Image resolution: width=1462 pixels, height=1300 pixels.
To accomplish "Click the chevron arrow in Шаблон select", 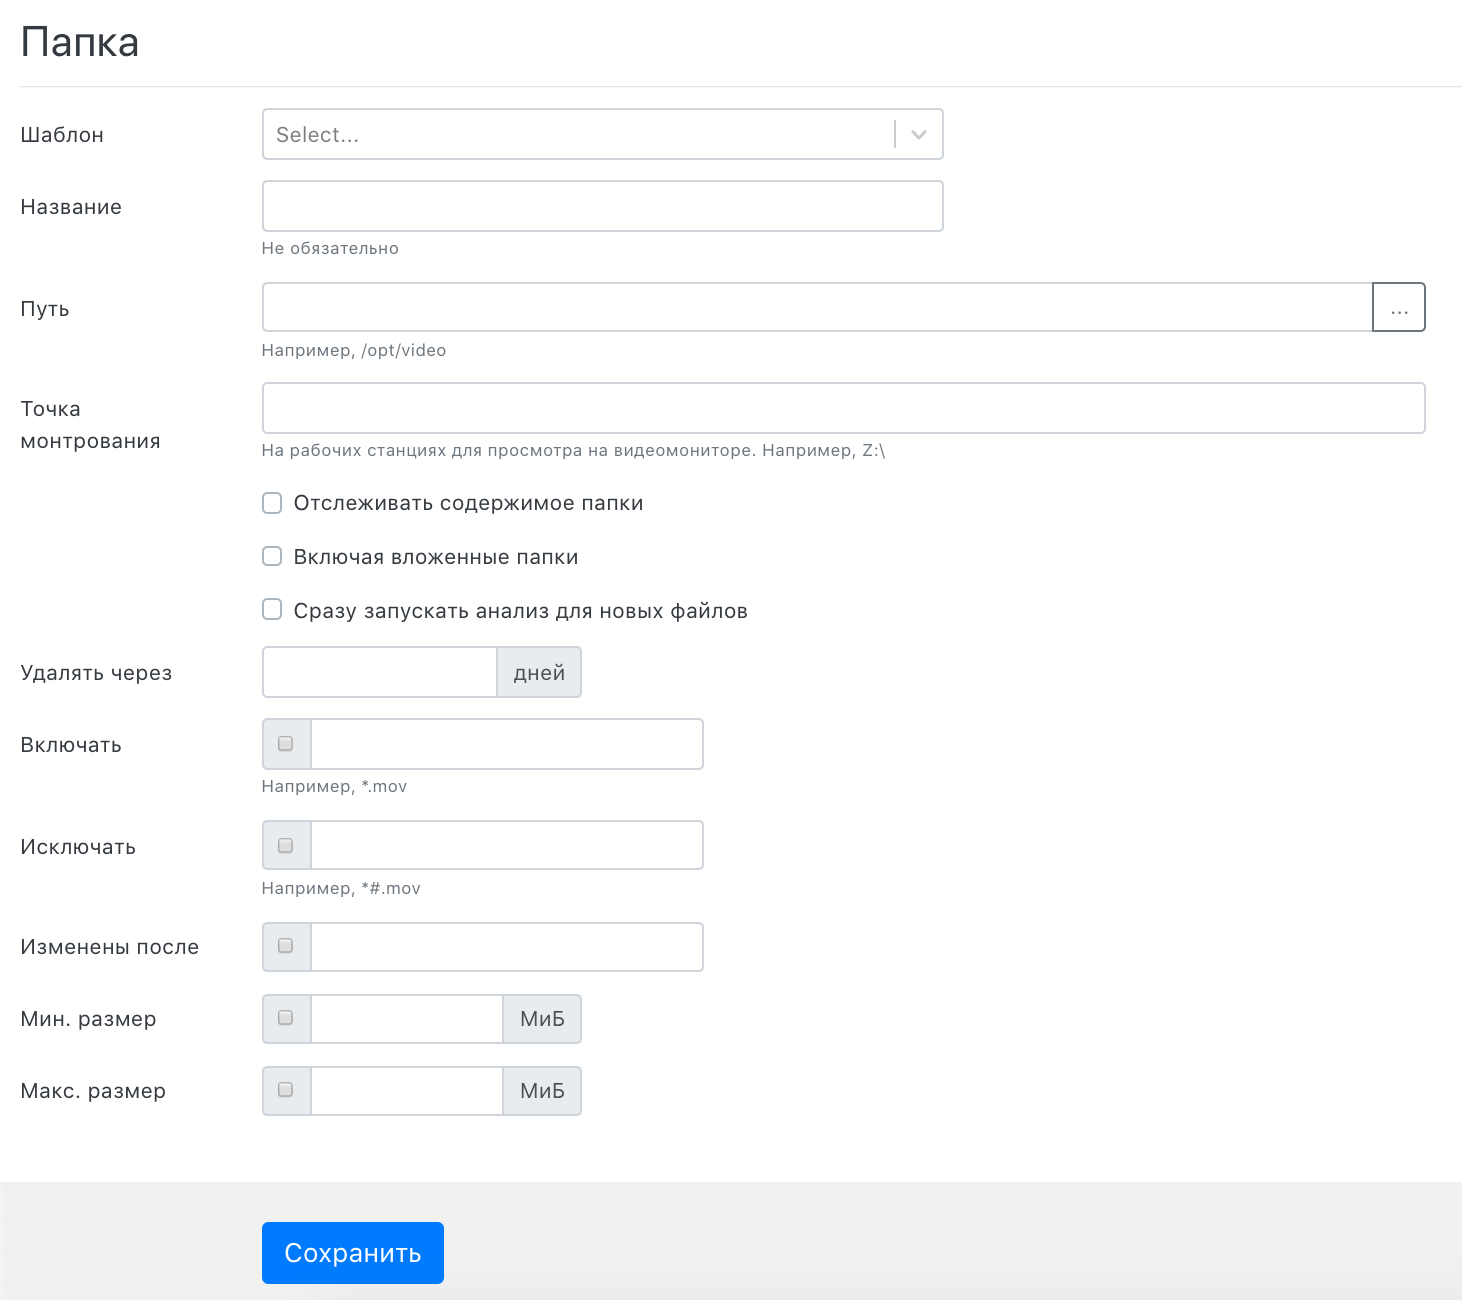I will click(919, 134).
